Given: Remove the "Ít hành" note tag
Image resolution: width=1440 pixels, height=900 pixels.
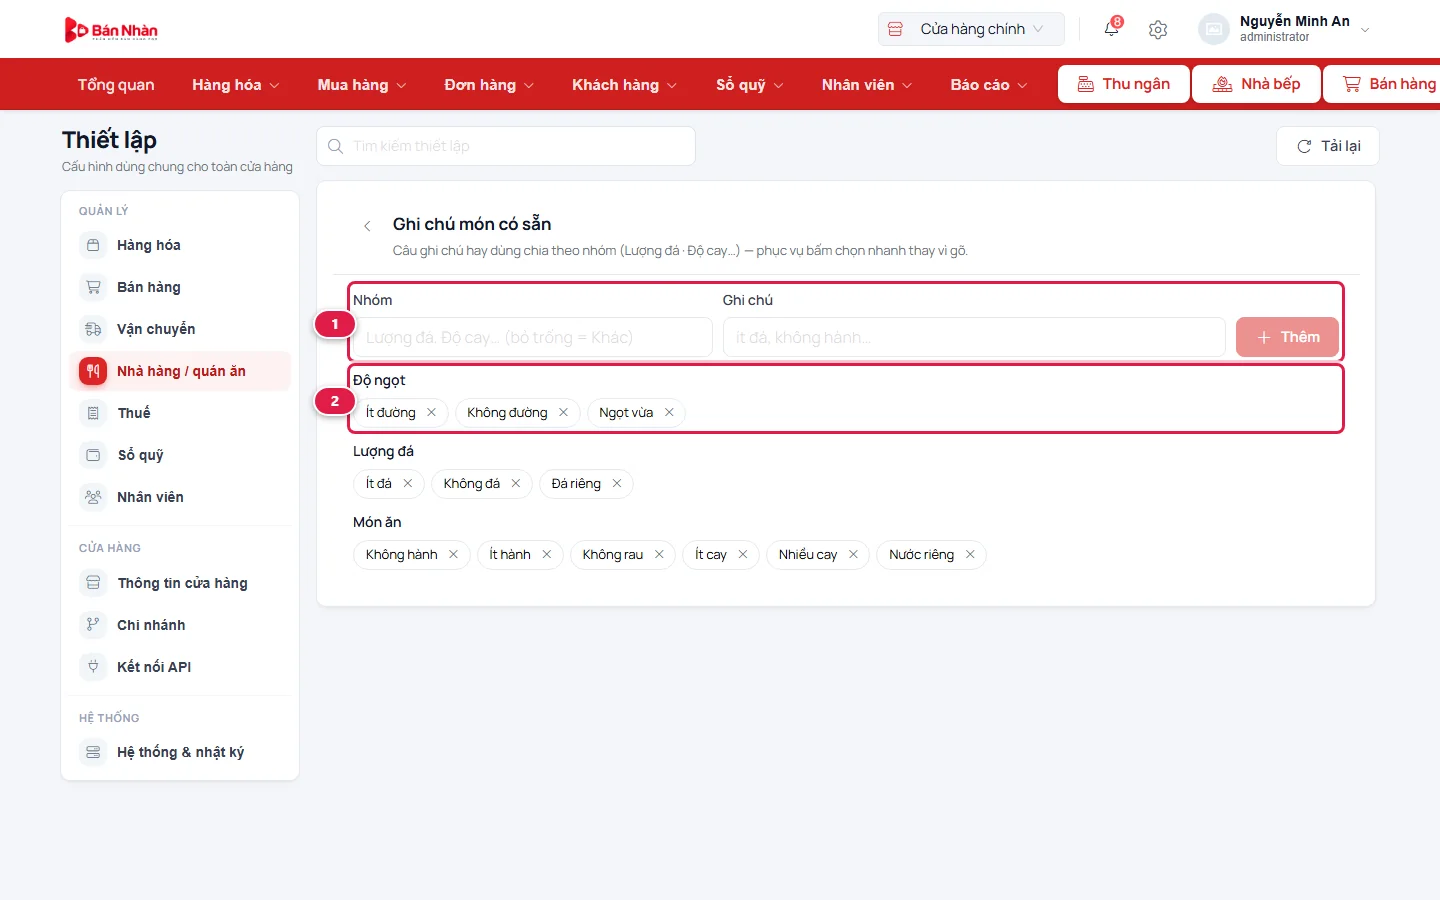Looking at the screenshot, I should coord(547,554).
